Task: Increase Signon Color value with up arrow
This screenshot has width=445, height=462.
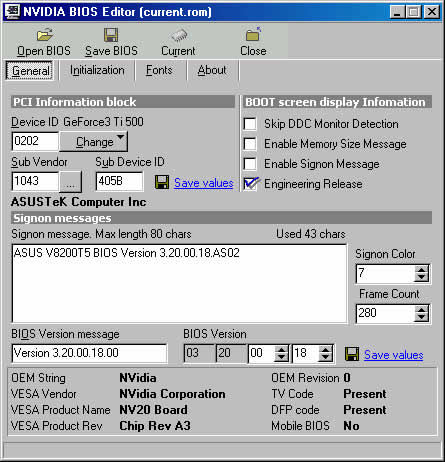Action: click(x=421, y=270)
